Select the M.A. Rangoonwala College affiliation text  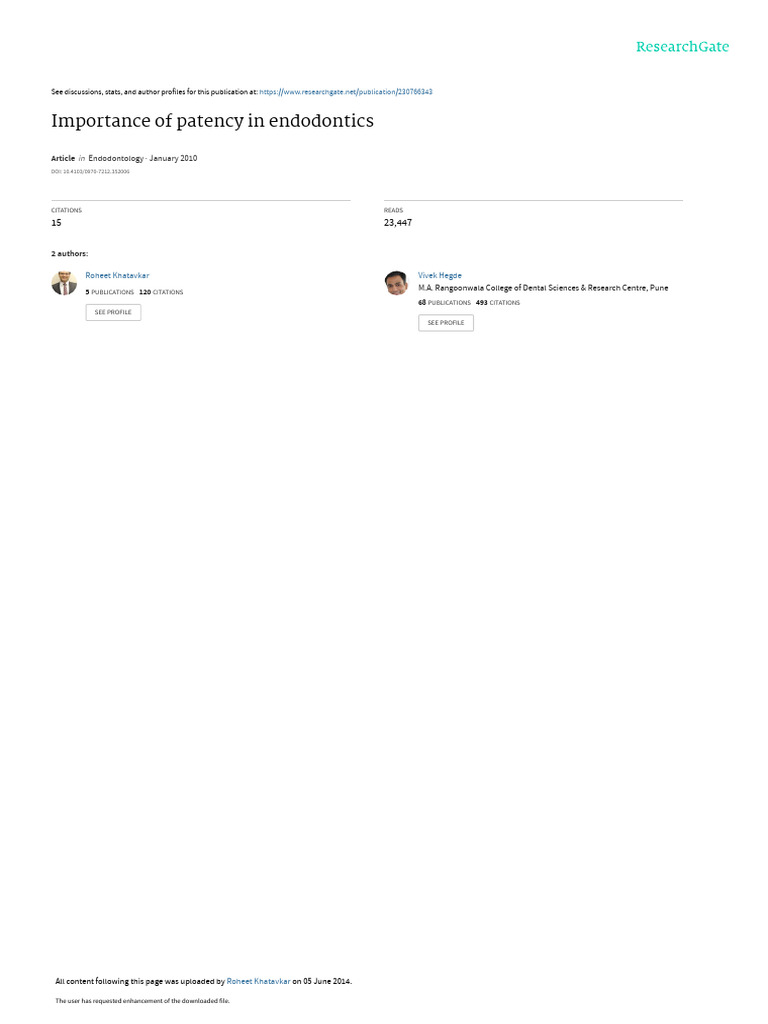pos(543,288)
